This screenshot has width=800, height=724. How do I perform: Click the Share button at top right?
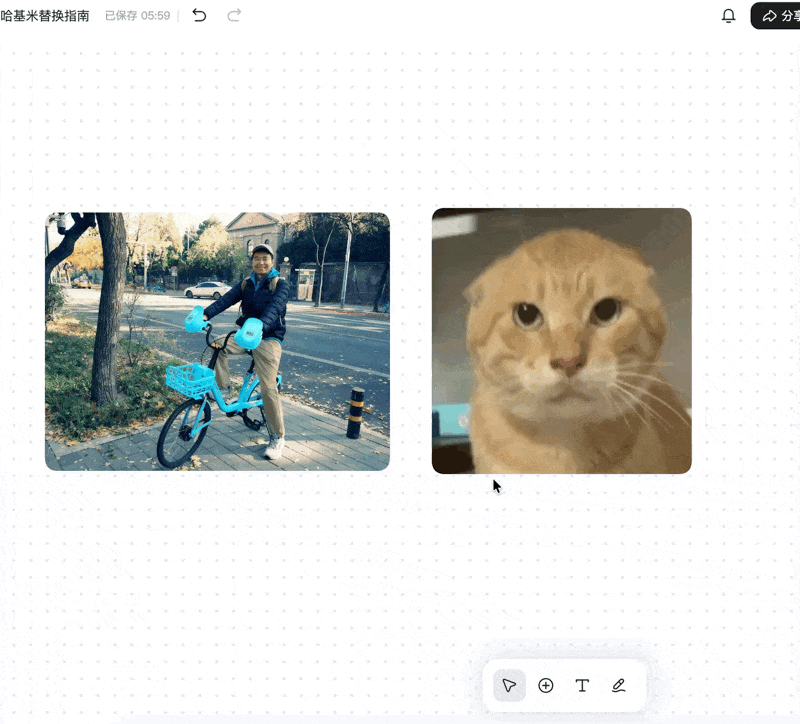(776, 16)
